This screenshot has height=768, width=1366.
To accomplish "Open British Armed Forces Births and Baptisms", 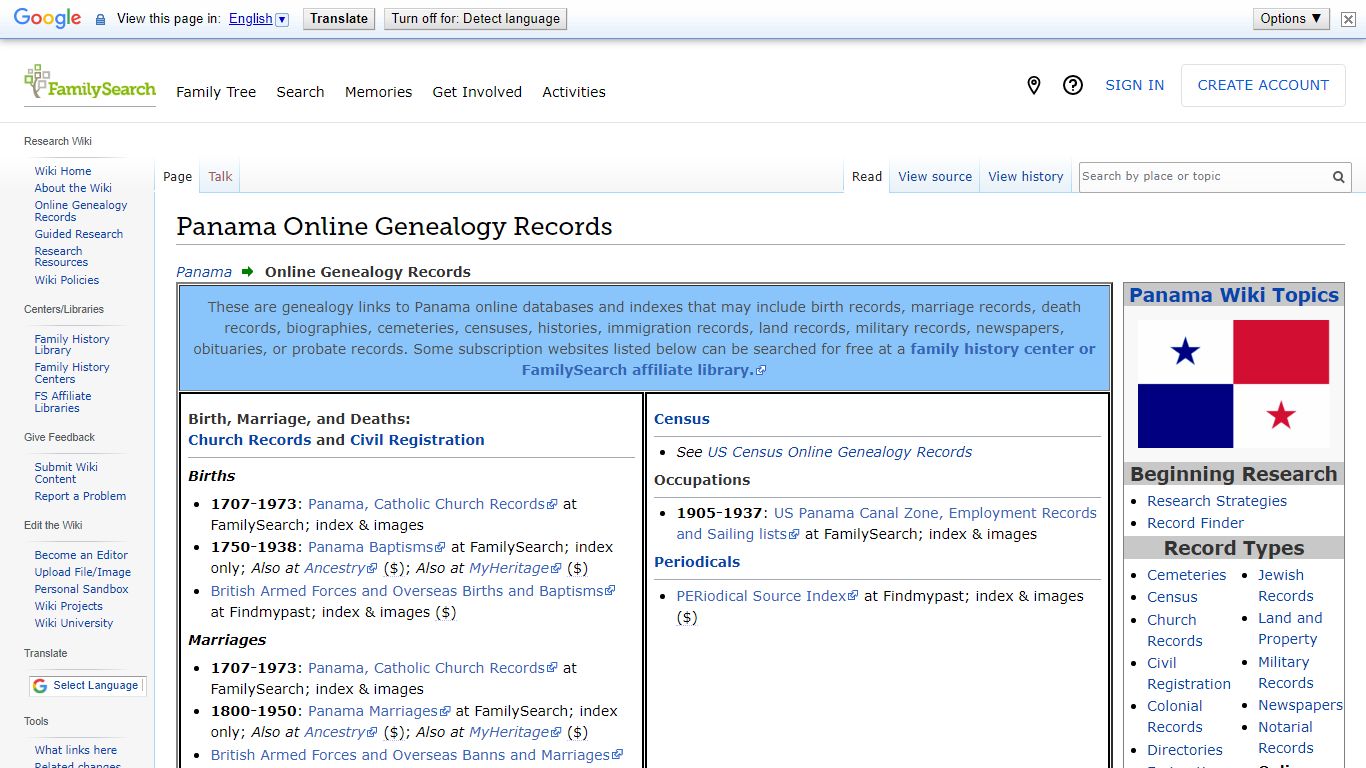I will point(412,591).
